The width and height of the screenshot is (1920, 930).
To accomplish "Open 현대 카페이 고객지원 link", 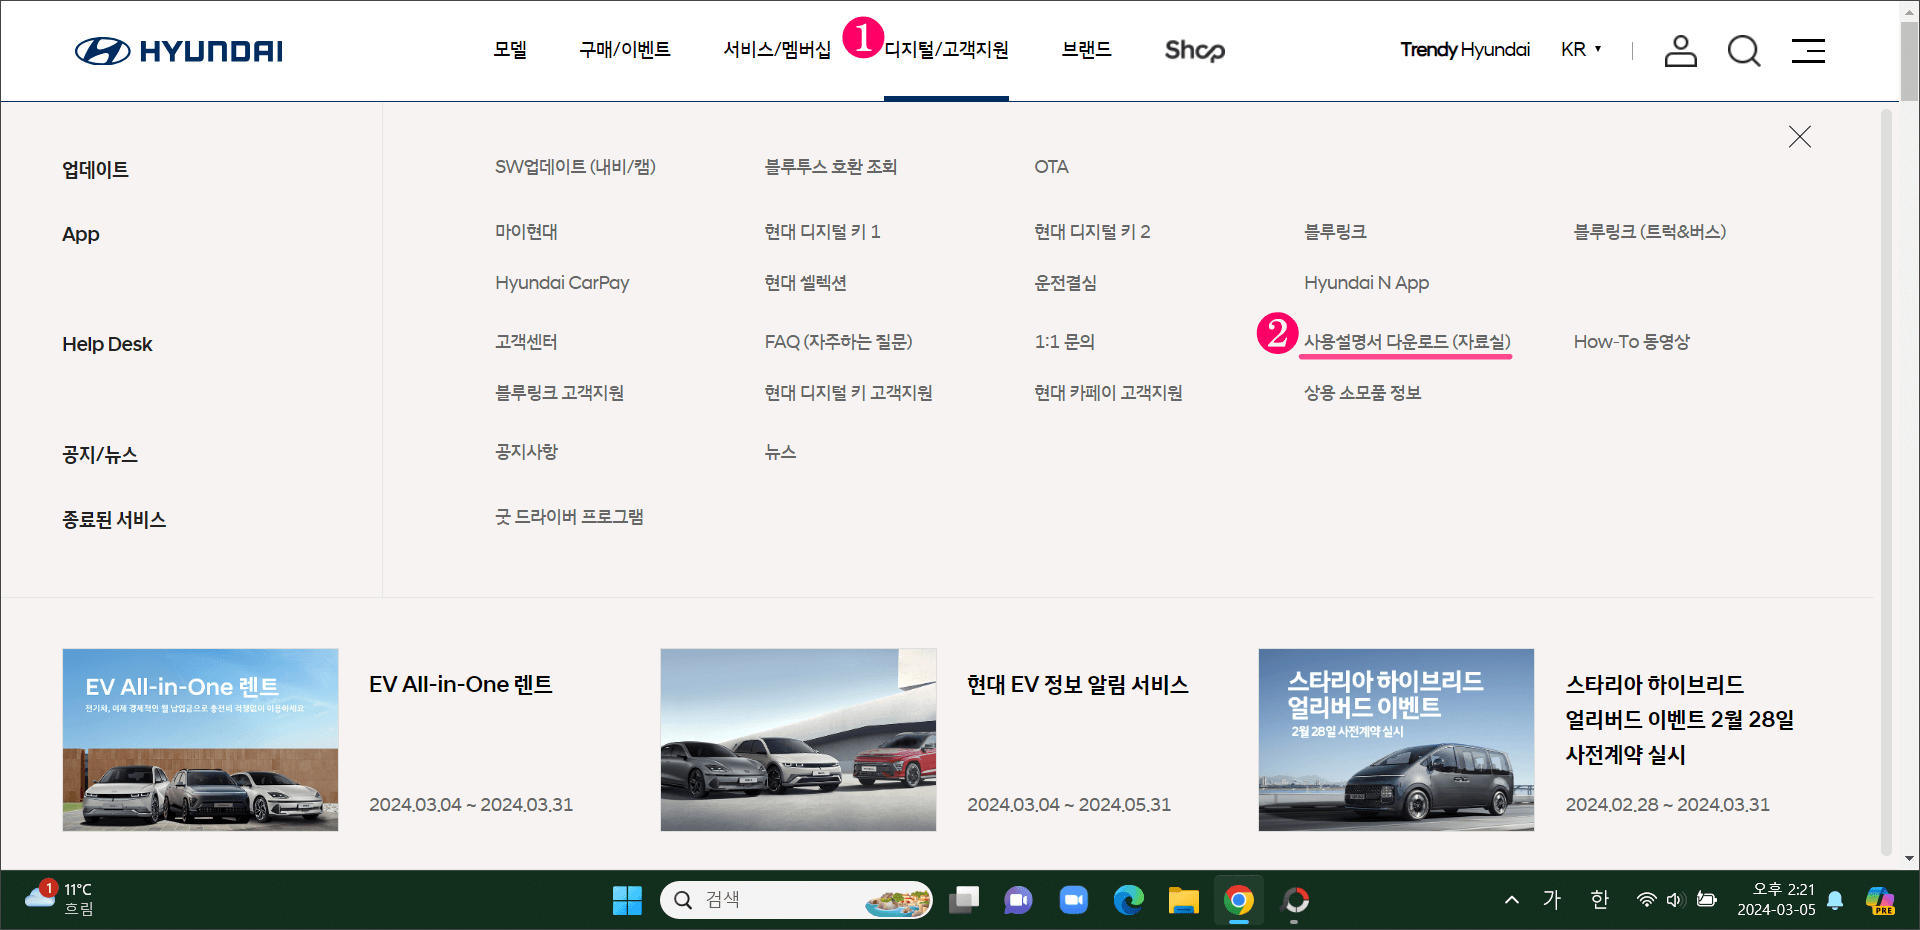I will 1108,393.
